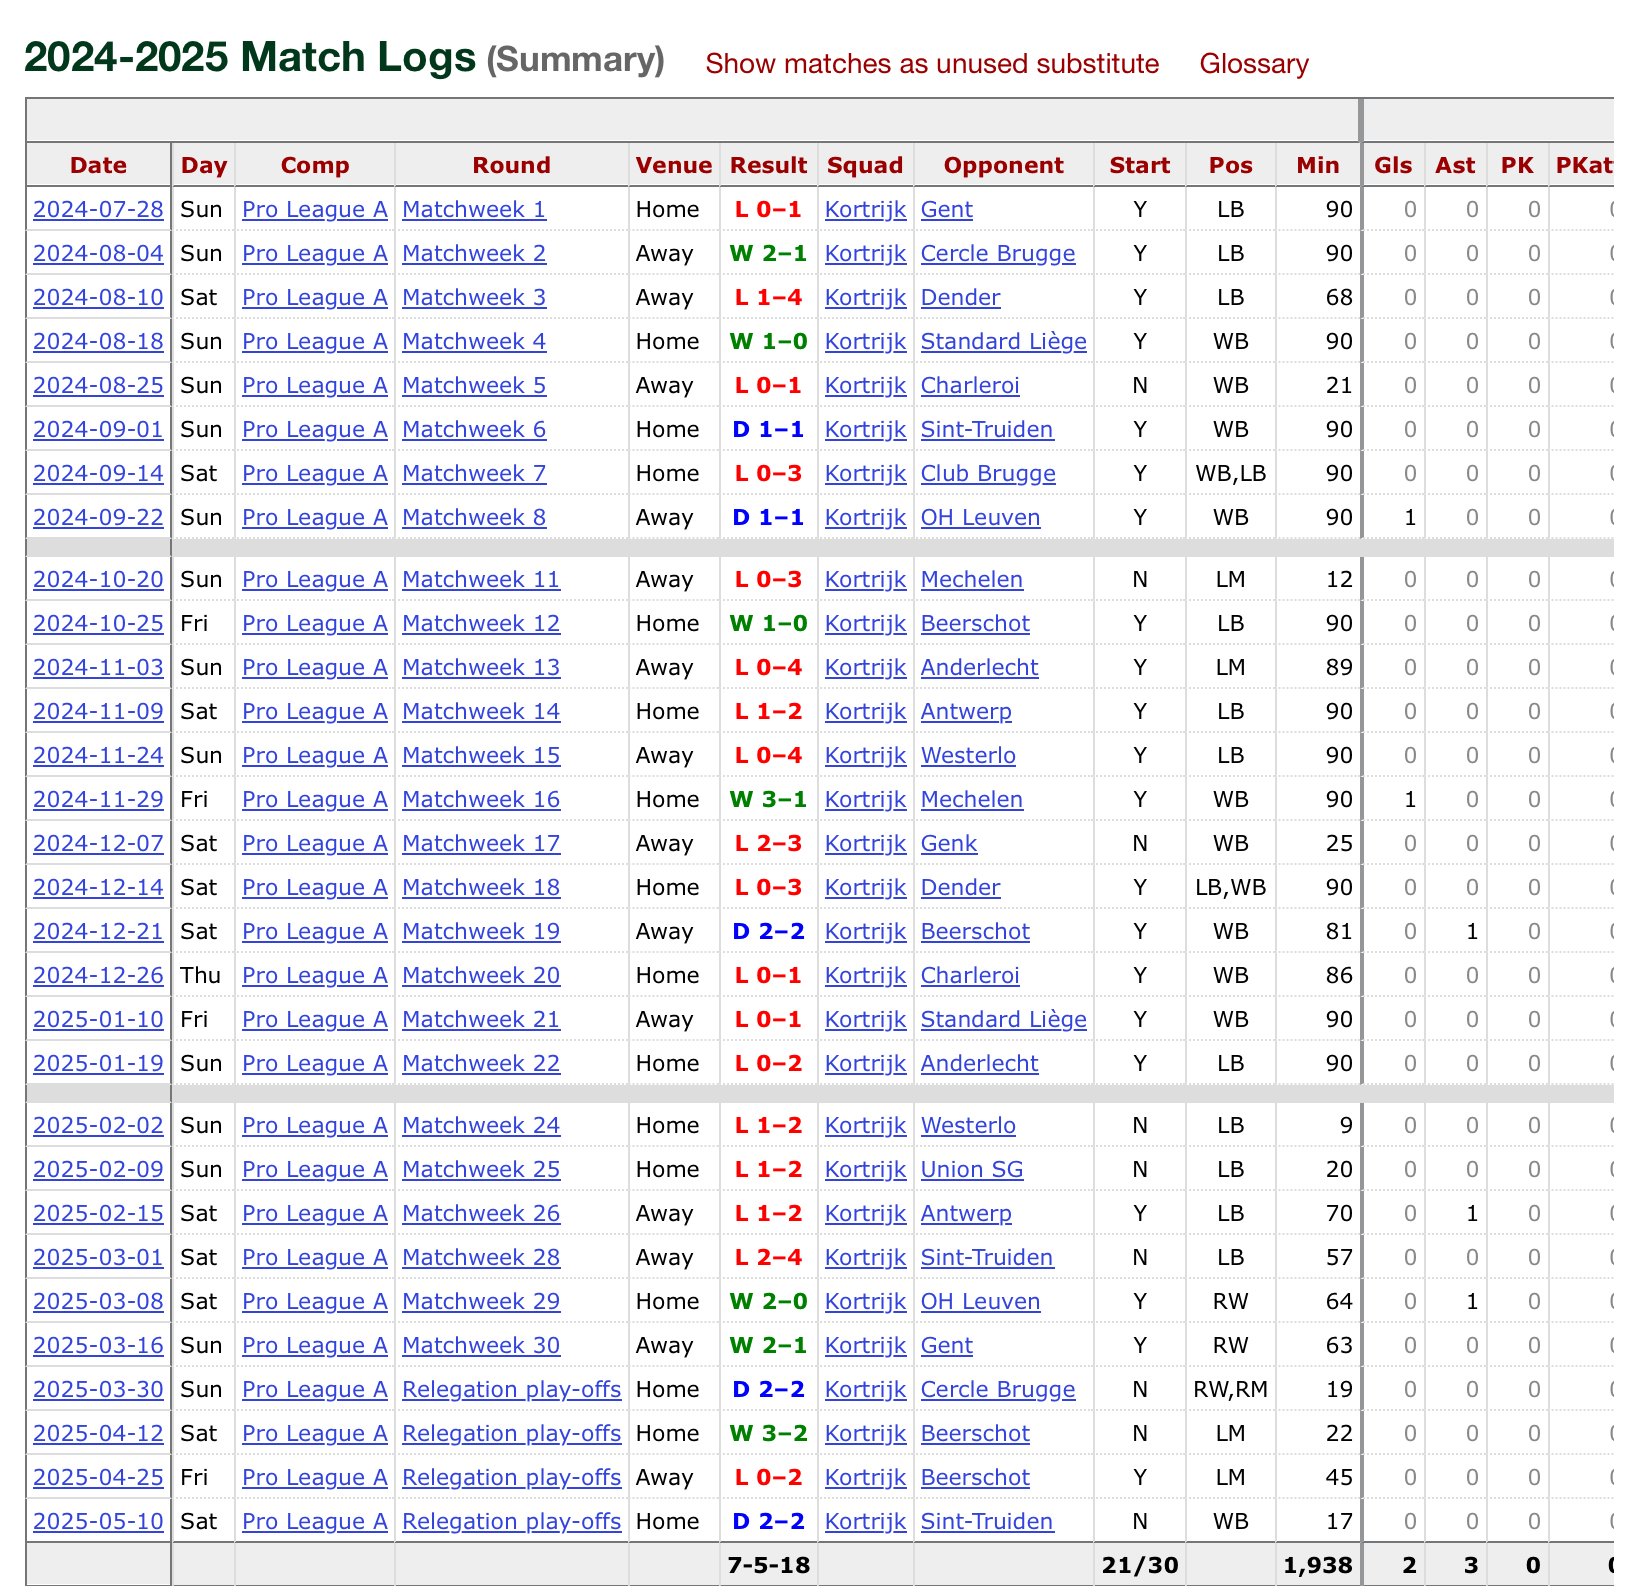Open Kortrijk squad link in Matchweek 16 row
This screenshot has width=1640, height=1596.
[x=865, y=800]
